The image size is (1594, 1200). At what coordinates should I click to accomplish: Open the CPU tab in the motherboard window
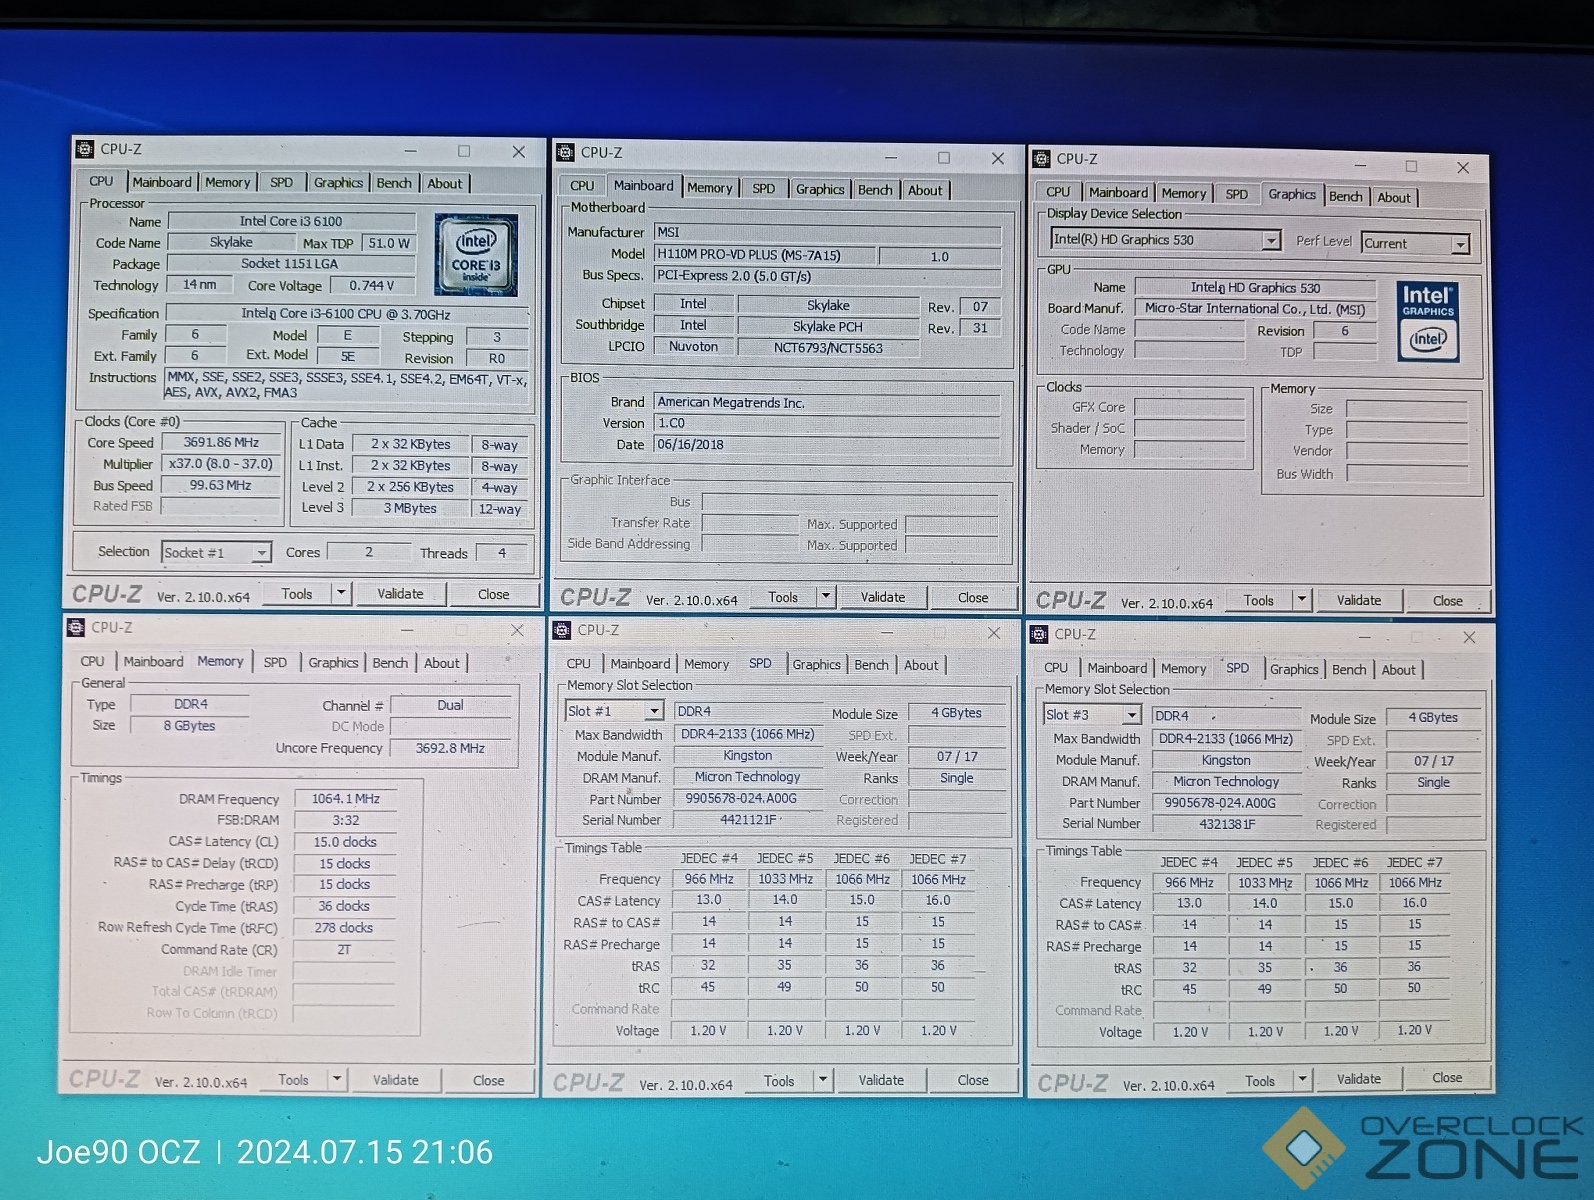[x=582, y=187]
